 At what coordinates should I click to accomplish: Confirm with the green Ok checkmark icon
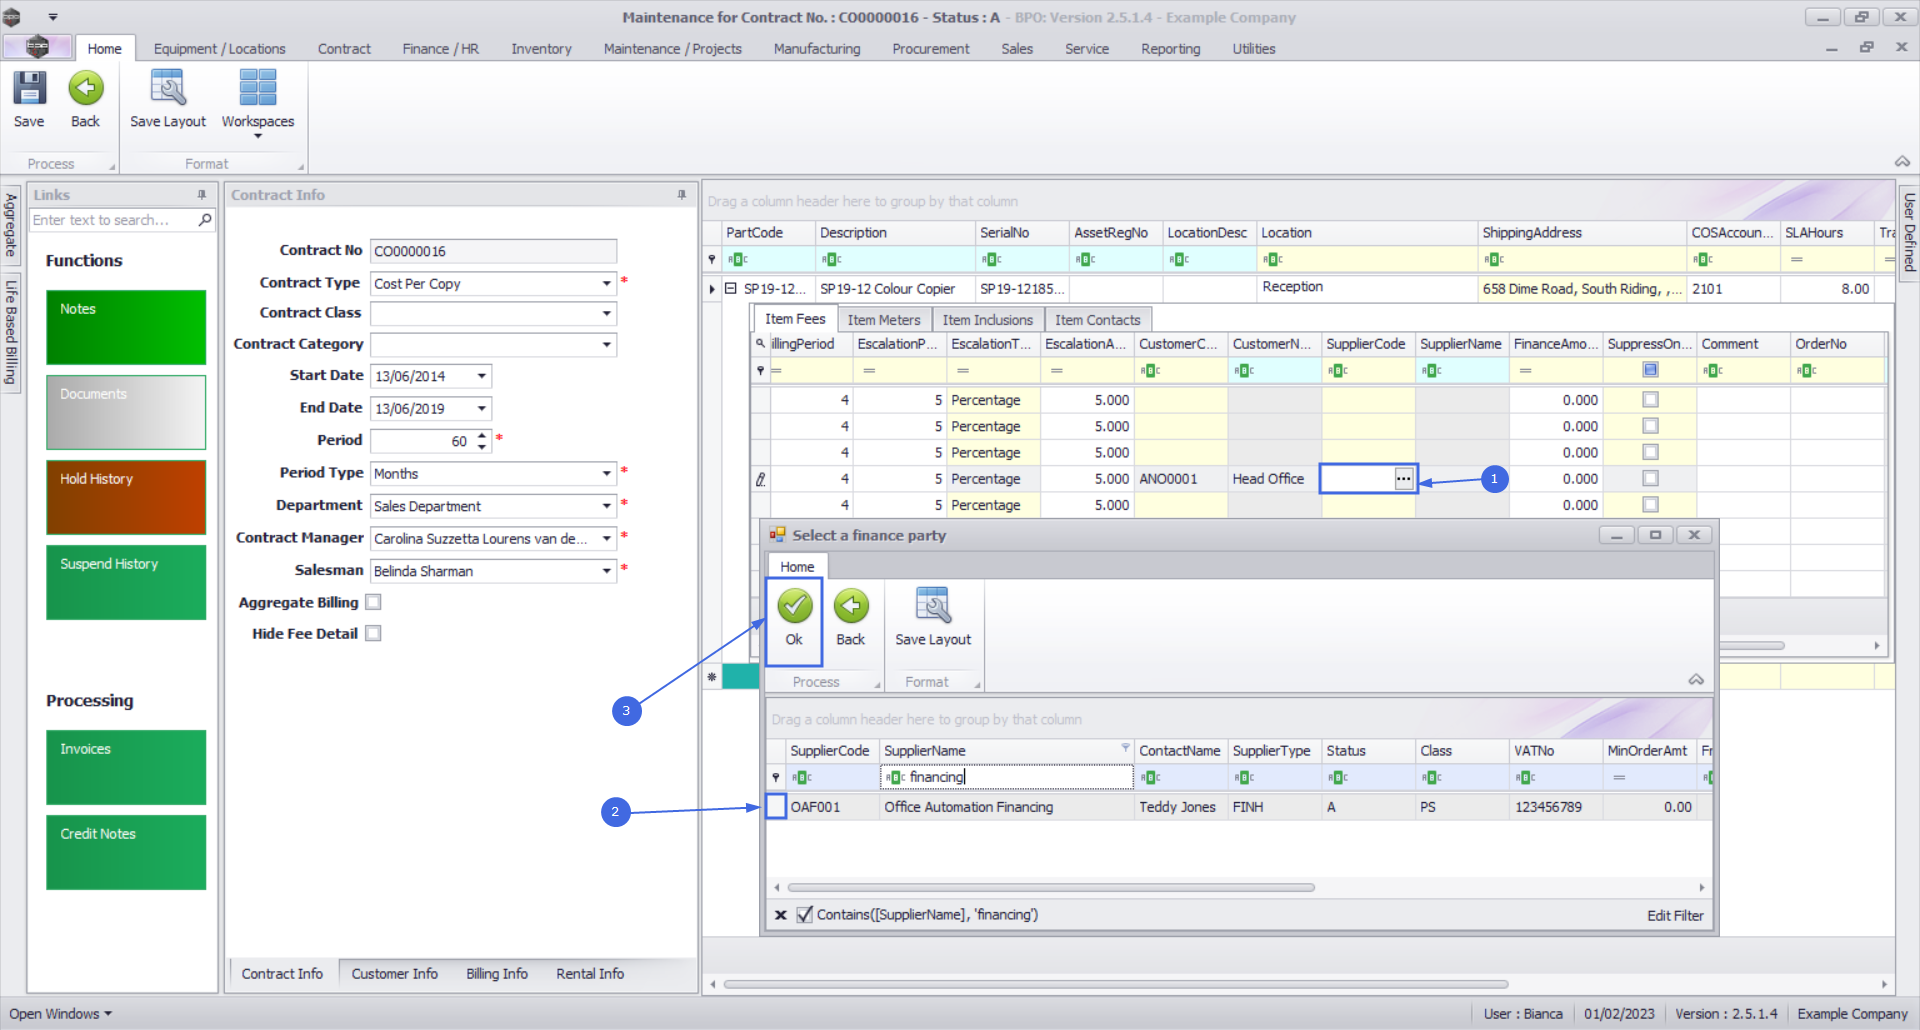(794, 607)
